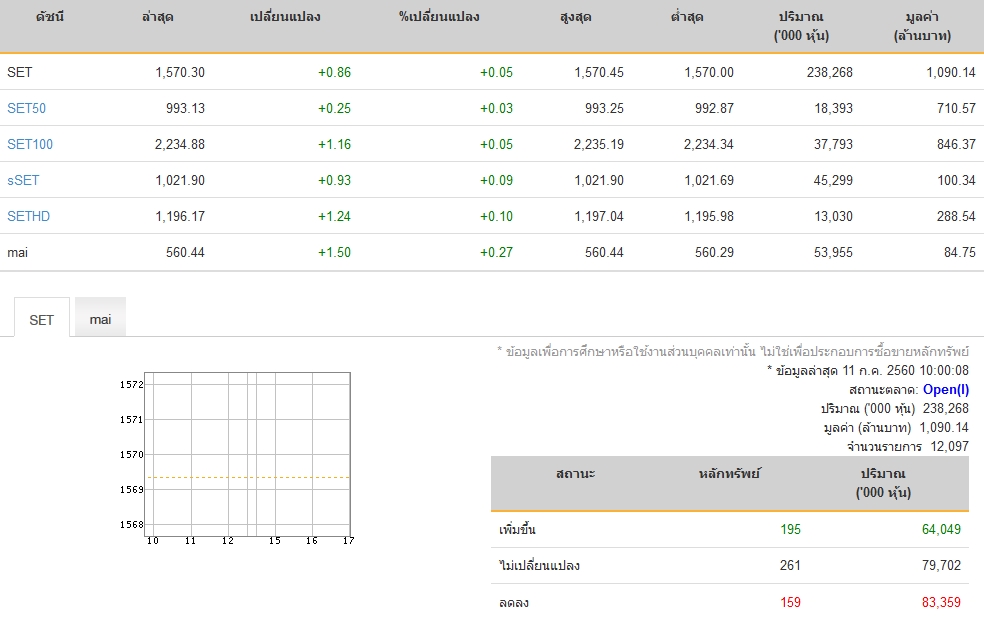Click the ไม่เปลี่ยนแปลง status row label
984x617 pixels.
[x=539, y=566]
